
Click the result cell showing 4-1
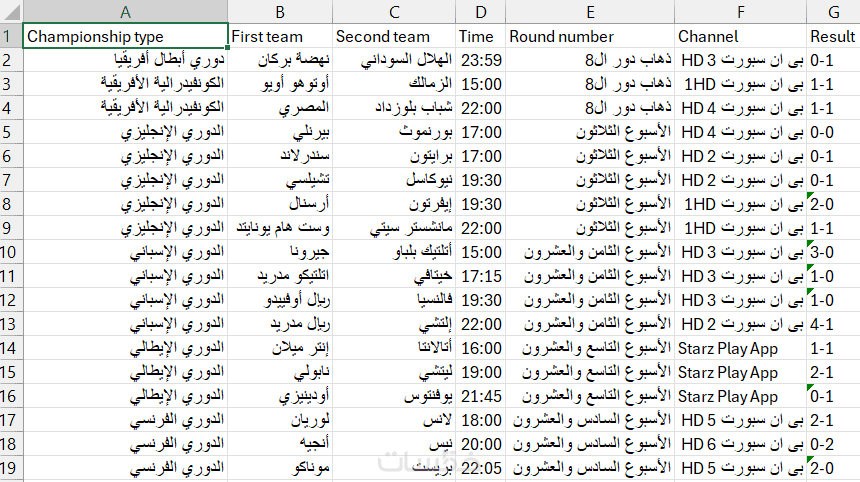(832, 324)
